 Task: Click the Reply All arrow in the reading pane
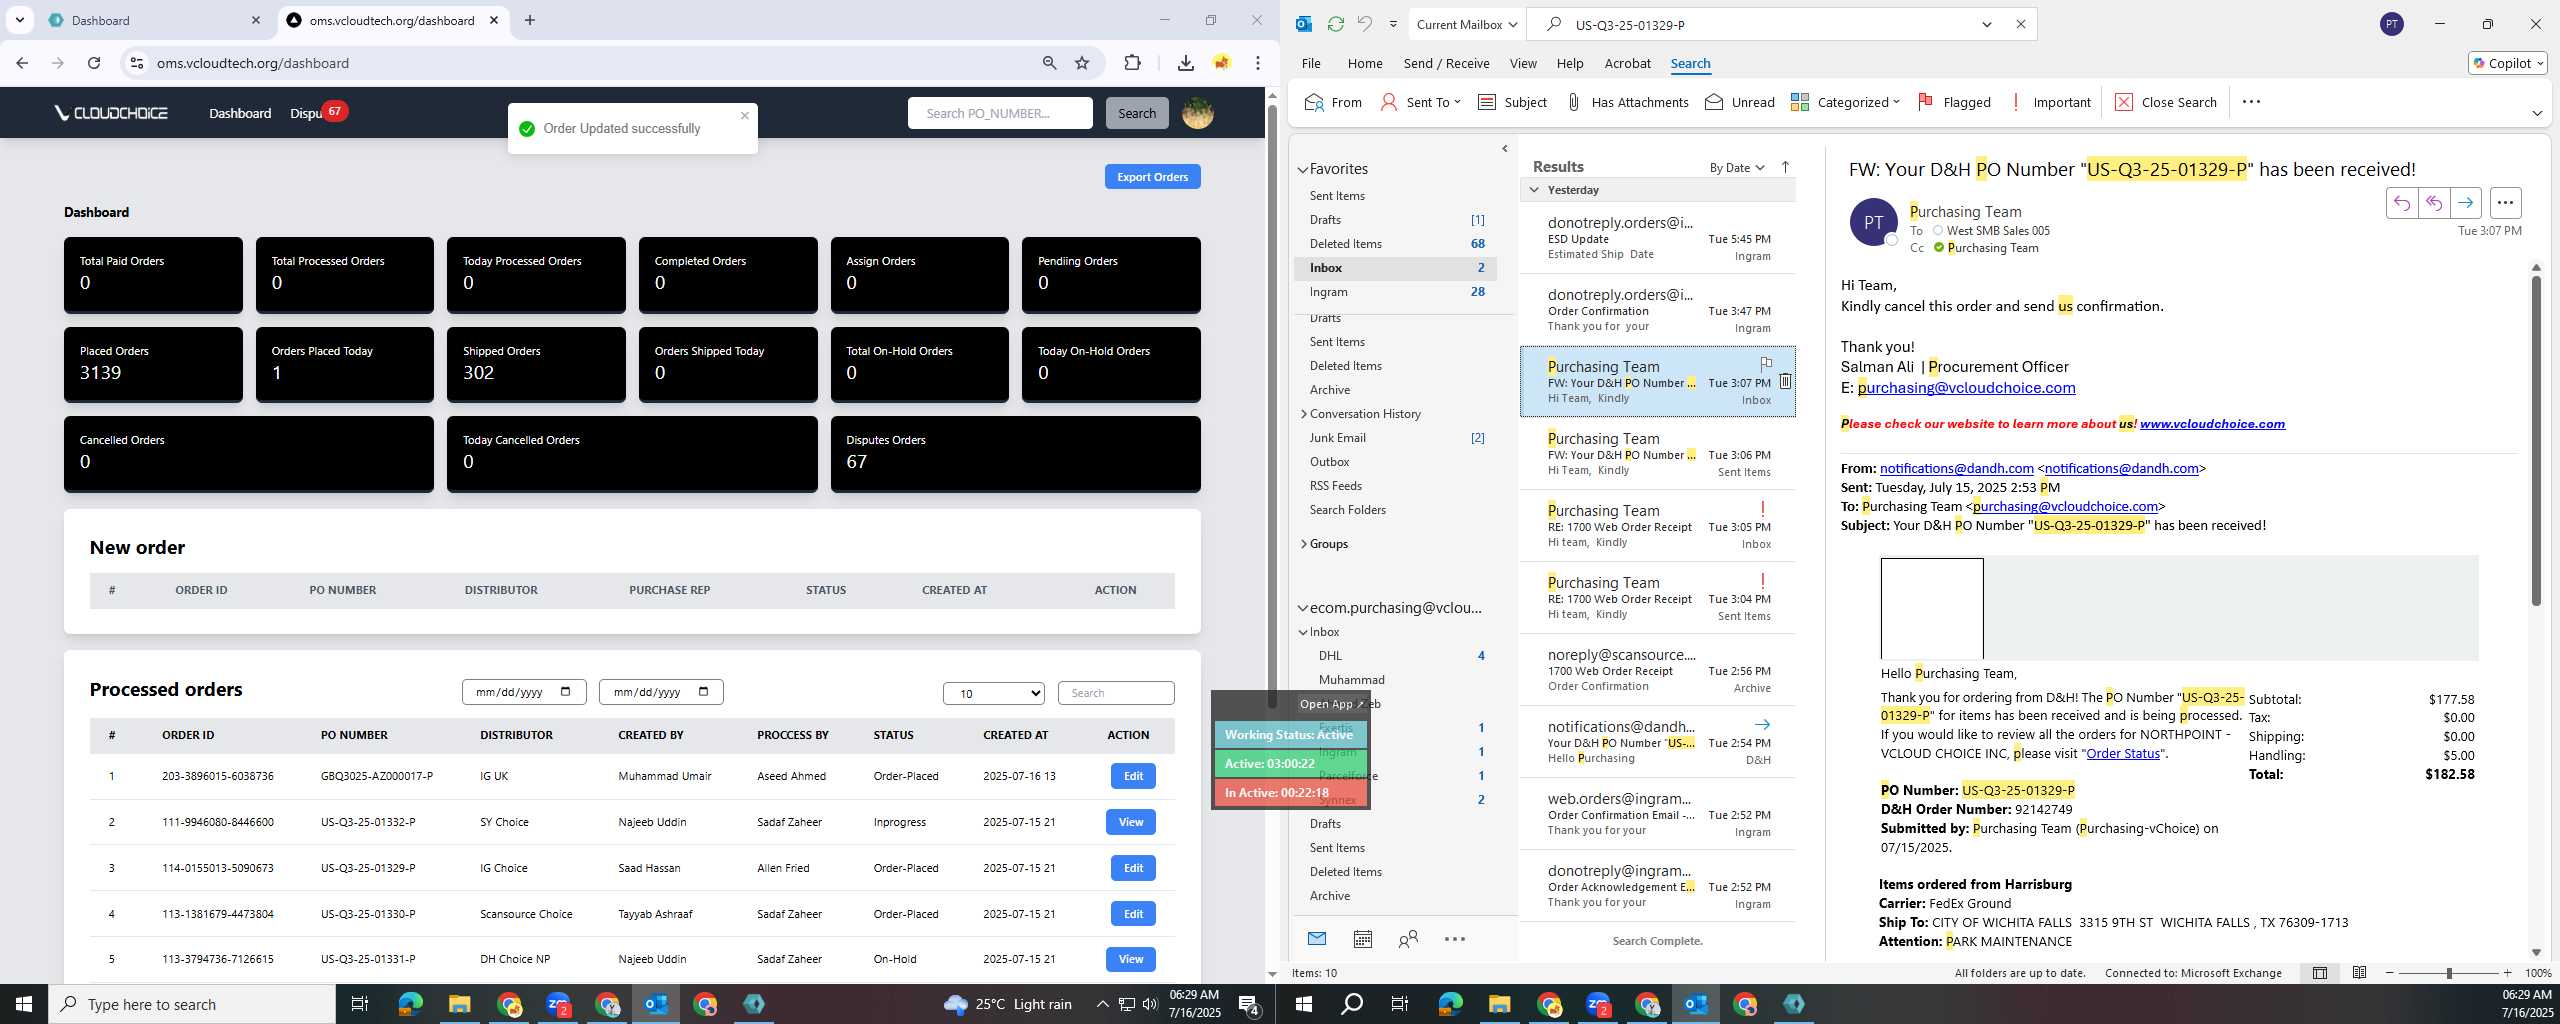pos(2433,203)
